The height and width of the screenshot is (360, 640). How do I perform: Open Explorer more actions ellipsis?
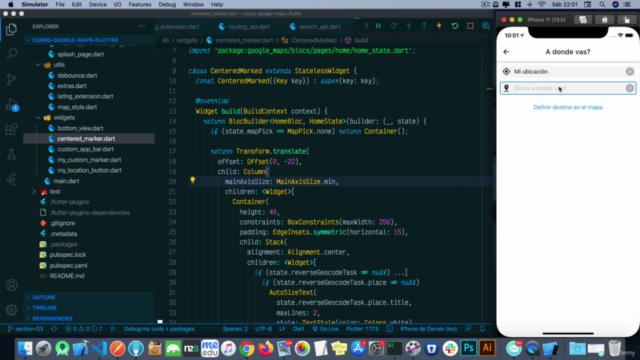pyautogui.click(x=142, y=27)
